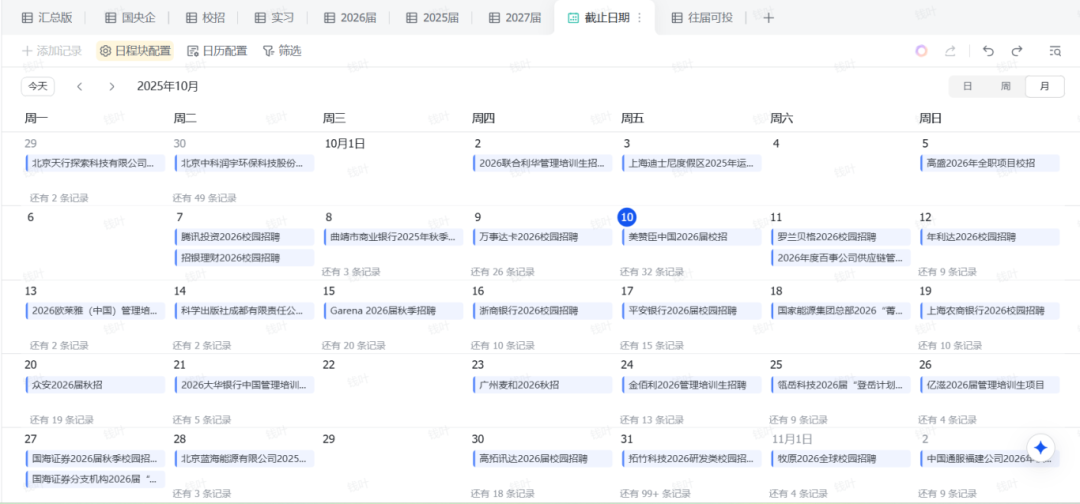Open the 招银理财2026校园招聘 event
This screenshot has height=504, width=1080.
pyautogui.click(x=245, y=258)
